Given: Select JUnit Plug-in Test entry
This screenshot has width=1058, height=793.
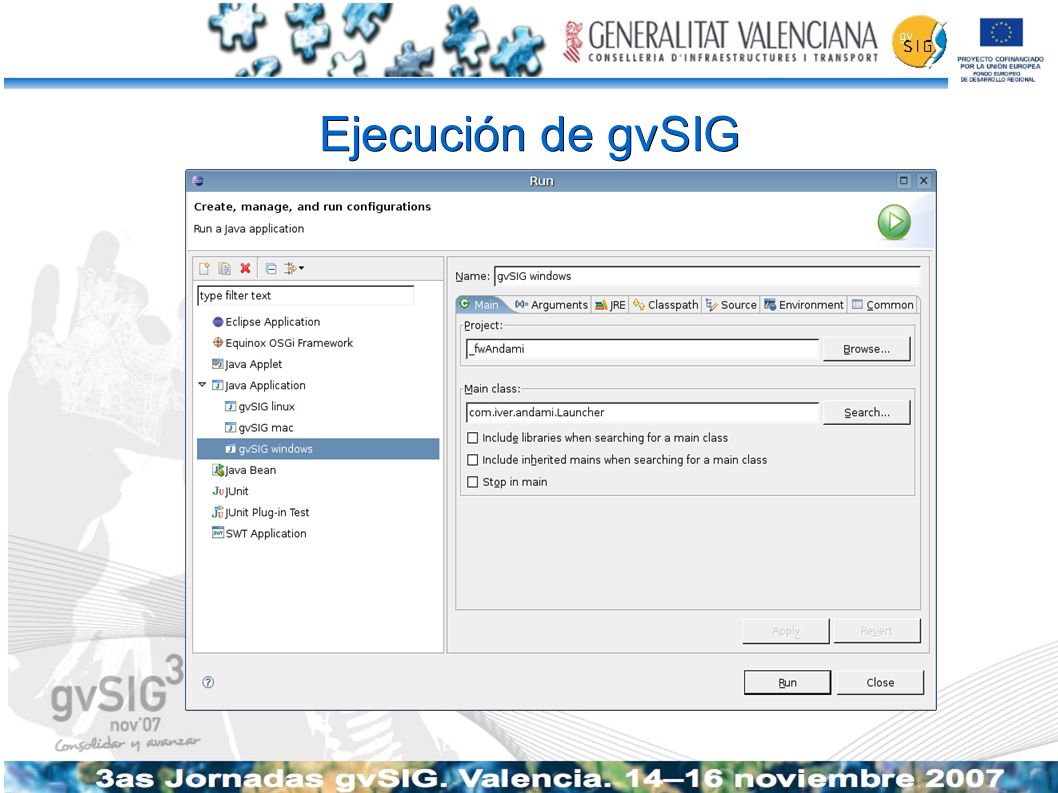Looking at the screenshot, I should pyautogui.click(x=260, y=512).
